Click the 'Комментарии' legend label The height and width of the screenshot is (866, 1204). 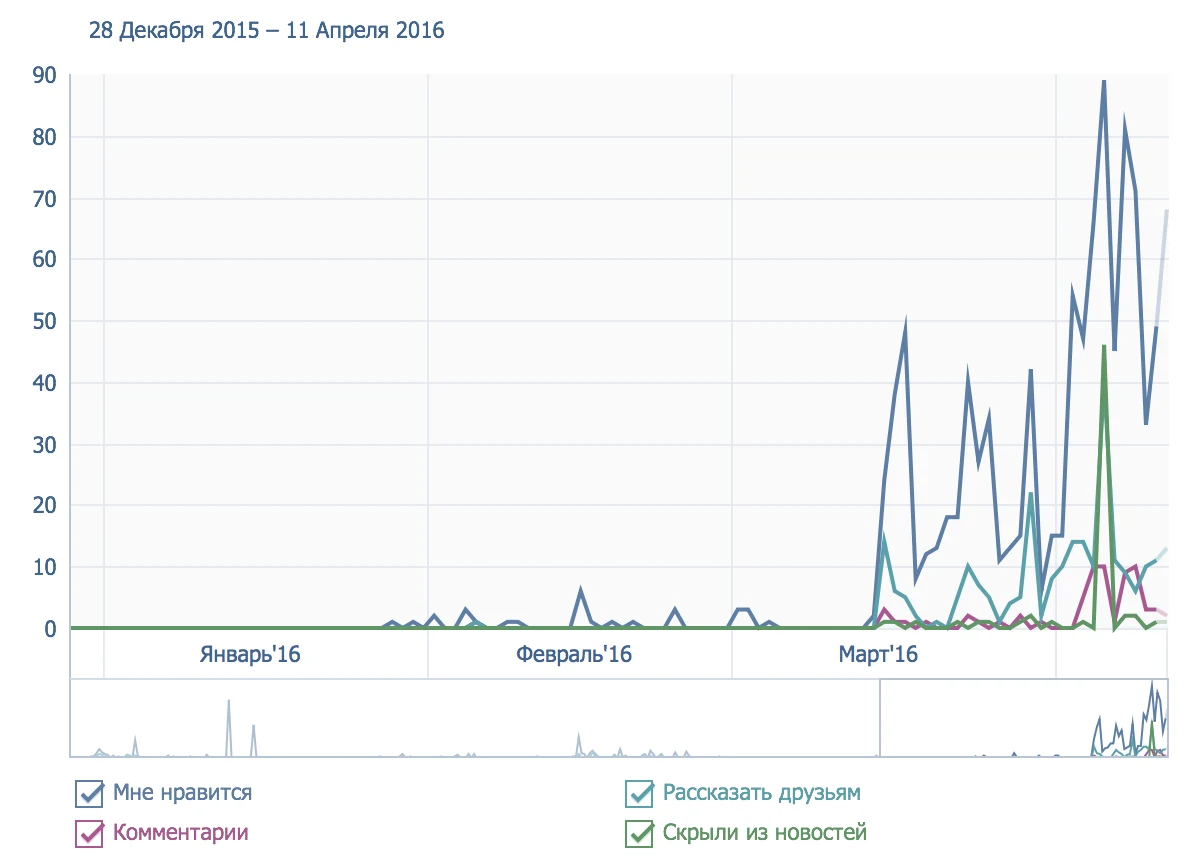click(x=180, y=833)
